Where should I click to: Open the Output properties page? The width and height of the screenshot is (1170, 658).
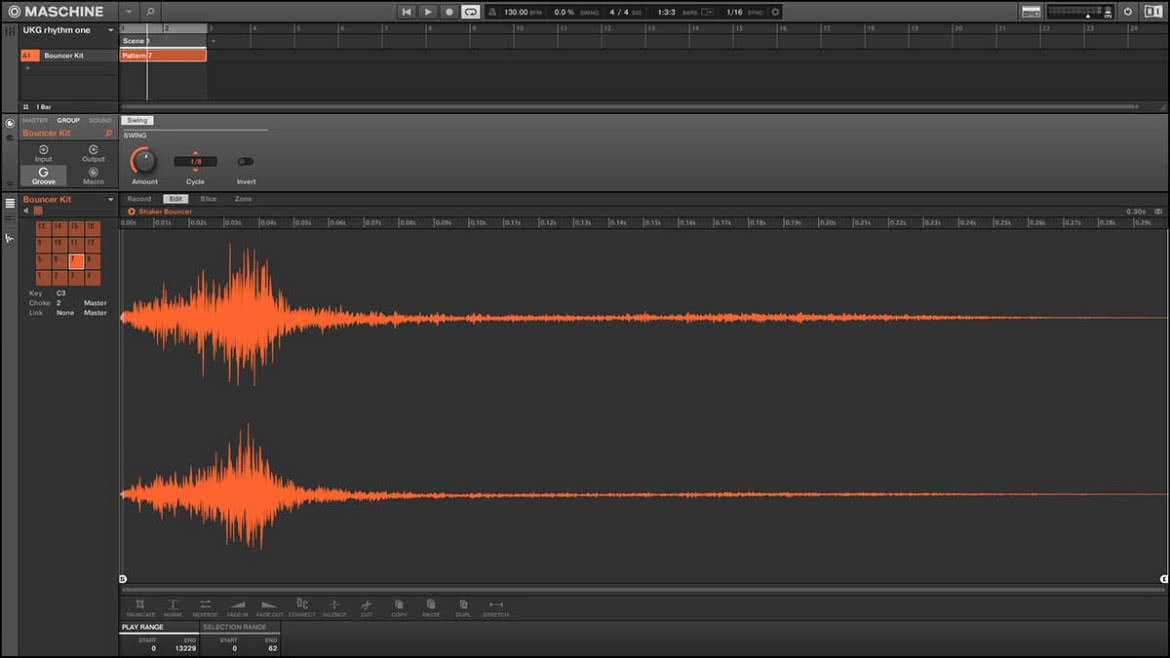93,153
